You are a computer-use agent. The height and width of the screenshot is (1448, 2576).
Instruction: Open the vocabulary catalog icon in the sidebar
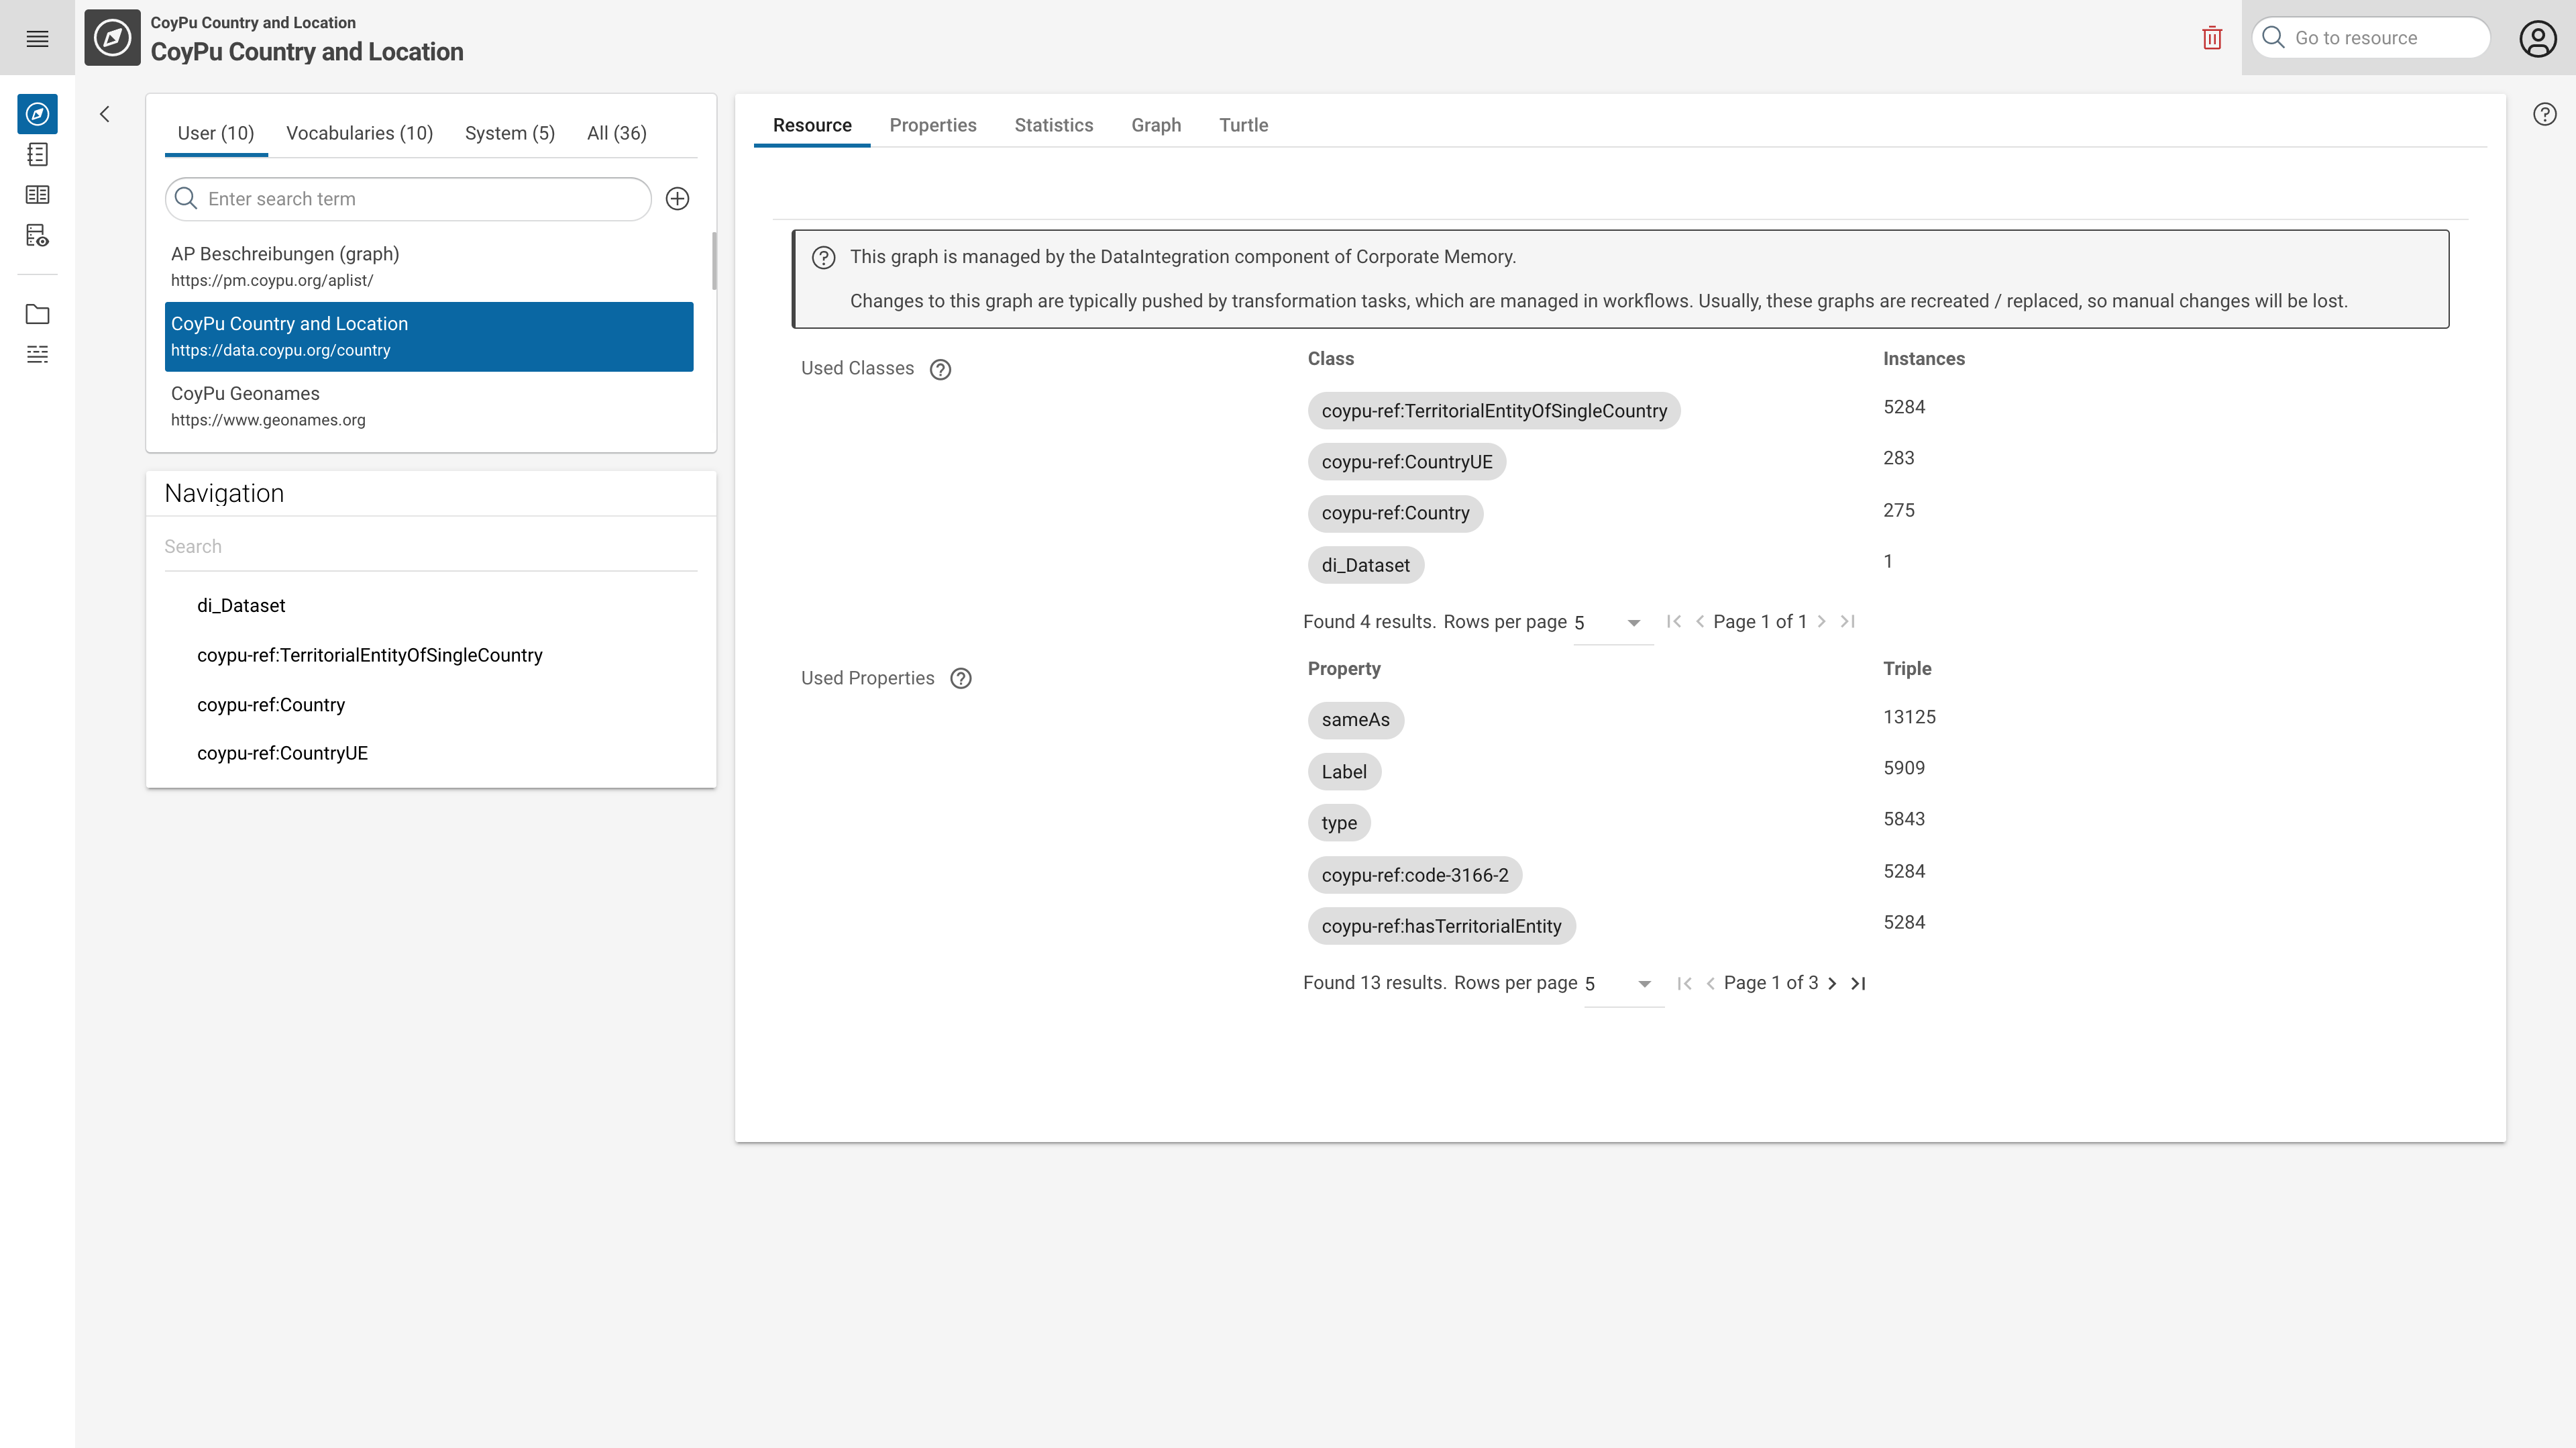click(37, 154)
